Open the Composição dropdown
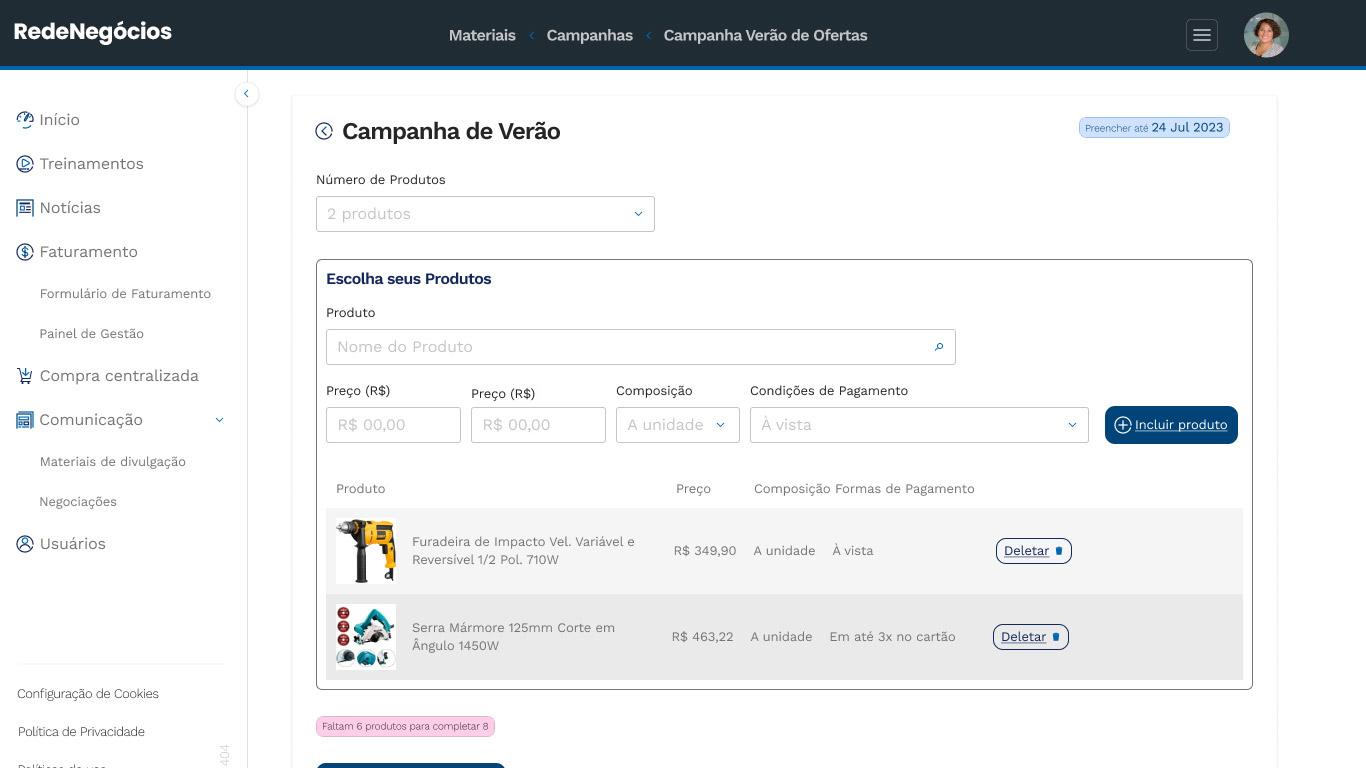 677,425
